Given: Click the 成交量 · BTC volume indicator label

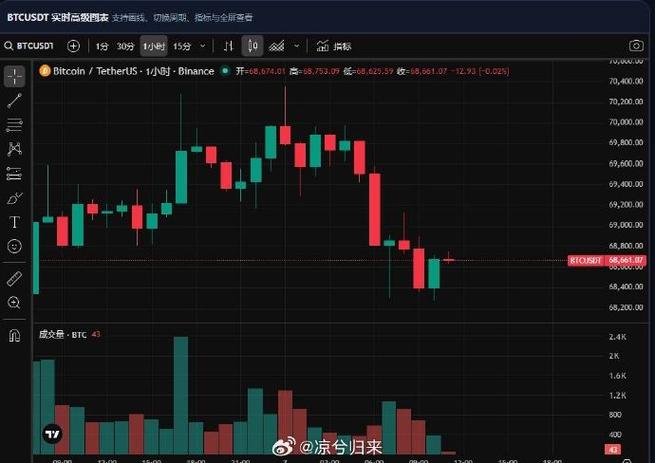Looking at the screenshot, I should coord(63,334).
